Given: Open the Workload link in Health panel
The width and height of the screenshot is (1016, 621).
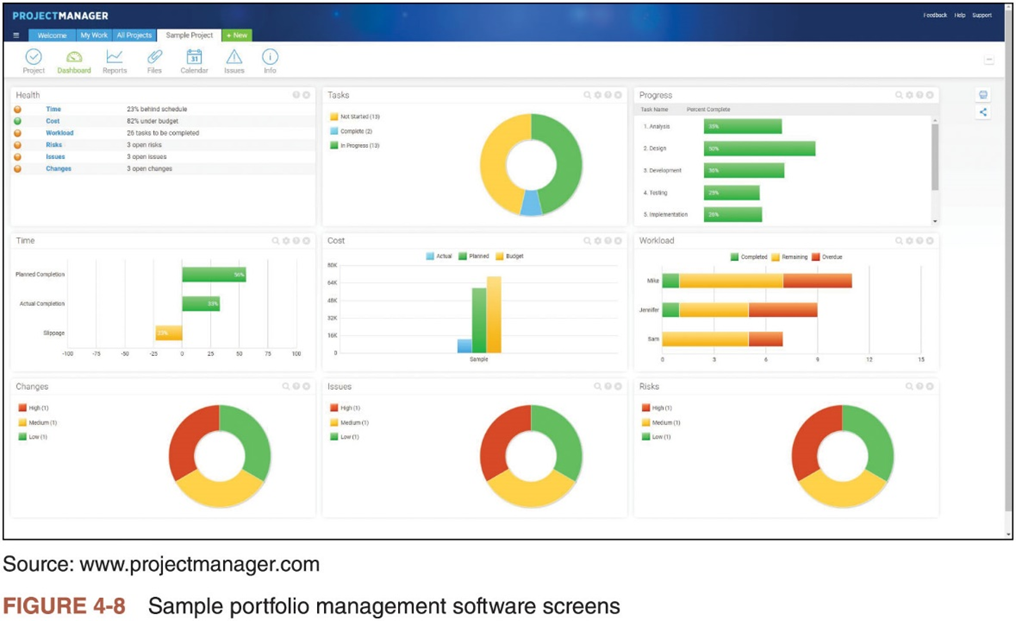Looking at the screenshot, I should [x=59, y=133].
